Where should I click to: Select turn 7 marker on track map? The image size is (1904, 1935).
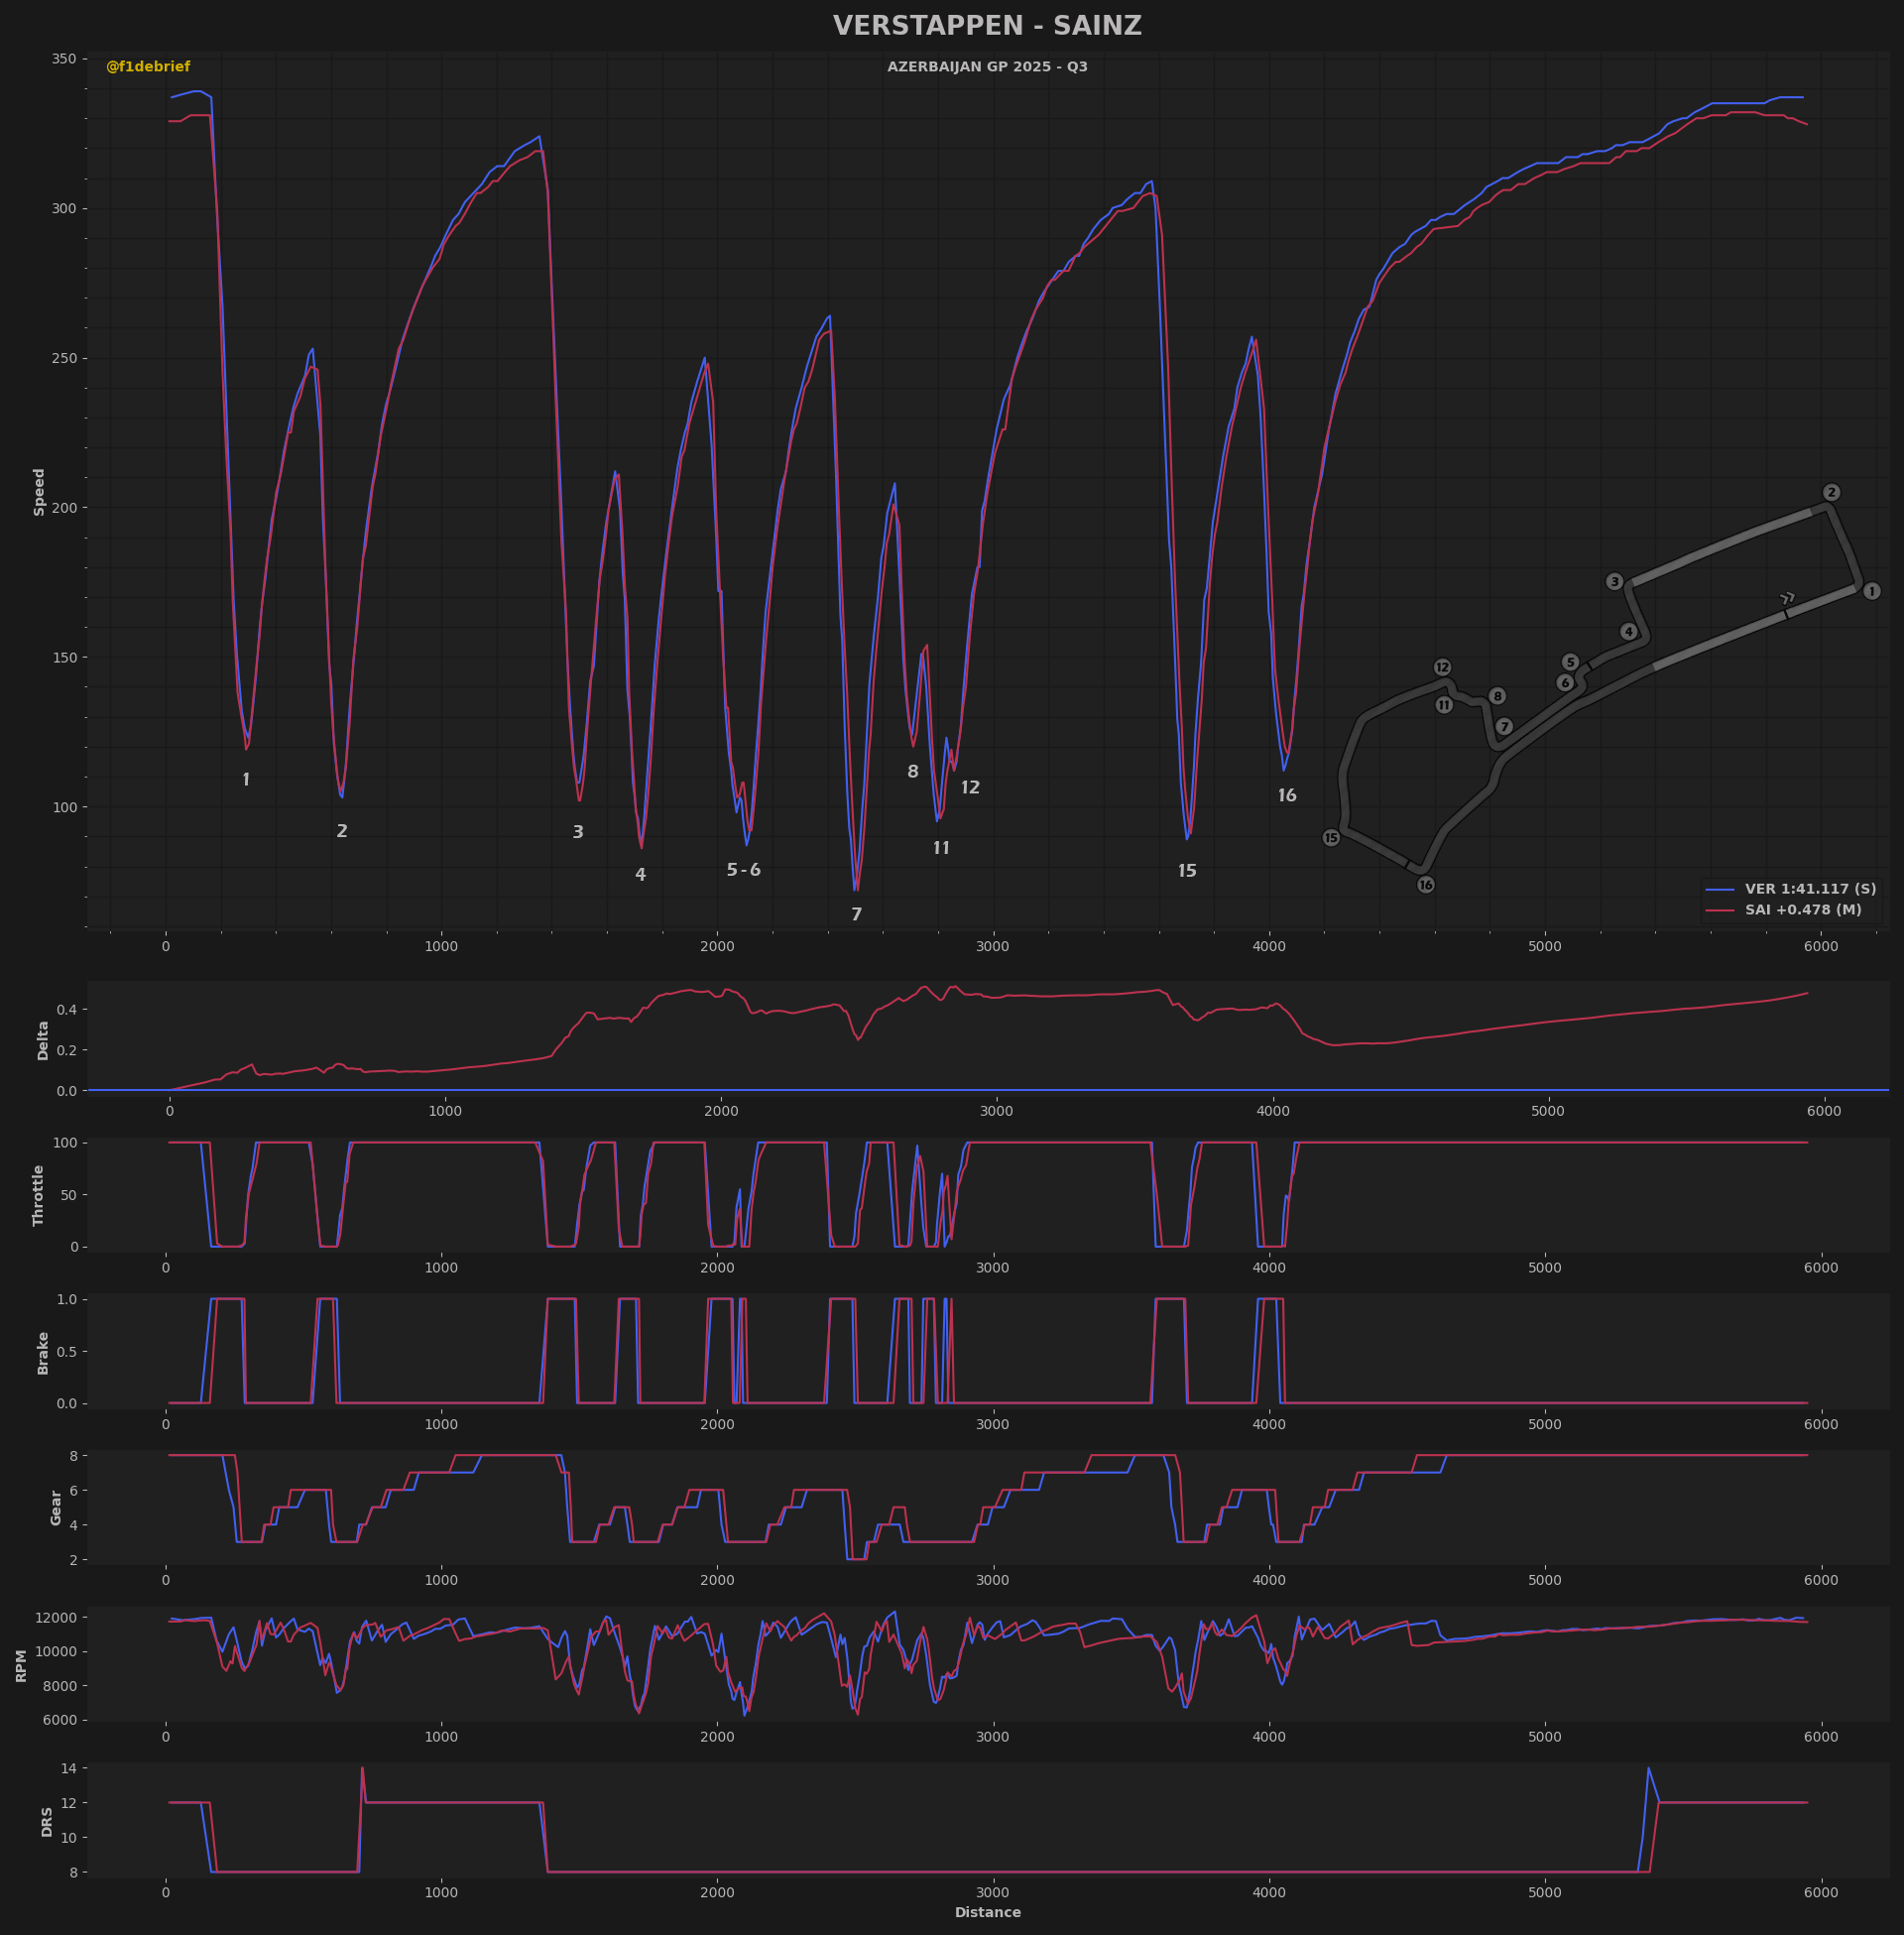[x=1504, y=727]
